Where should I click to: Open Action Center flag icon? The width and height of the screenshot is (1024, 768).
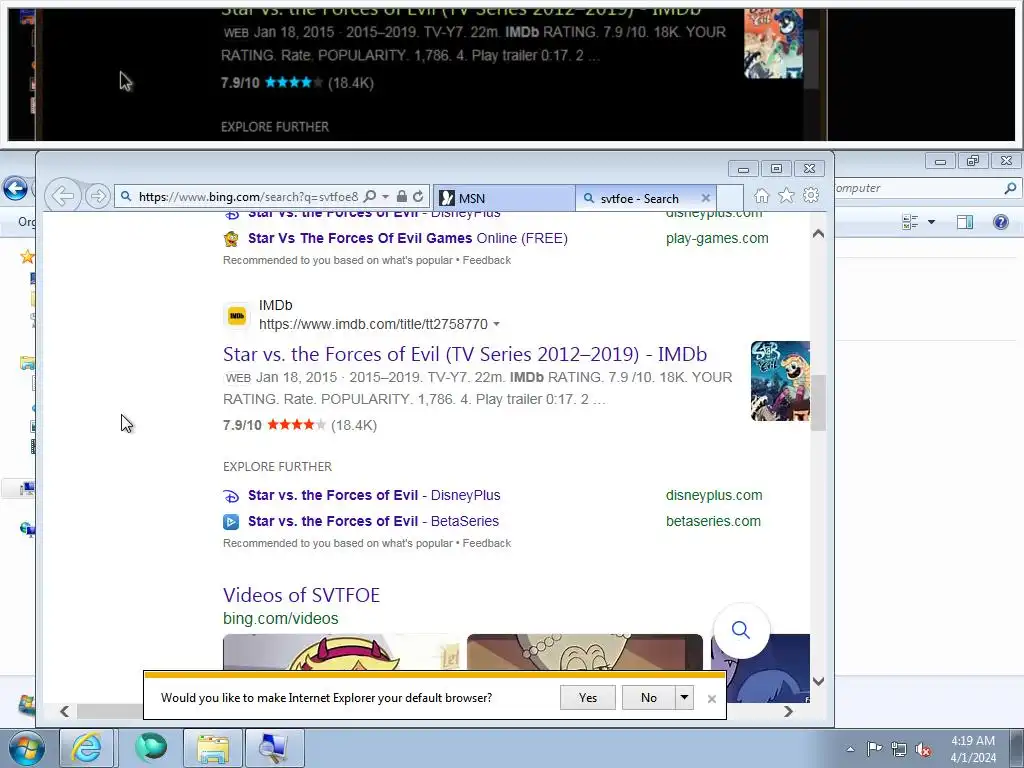[874, 749]
